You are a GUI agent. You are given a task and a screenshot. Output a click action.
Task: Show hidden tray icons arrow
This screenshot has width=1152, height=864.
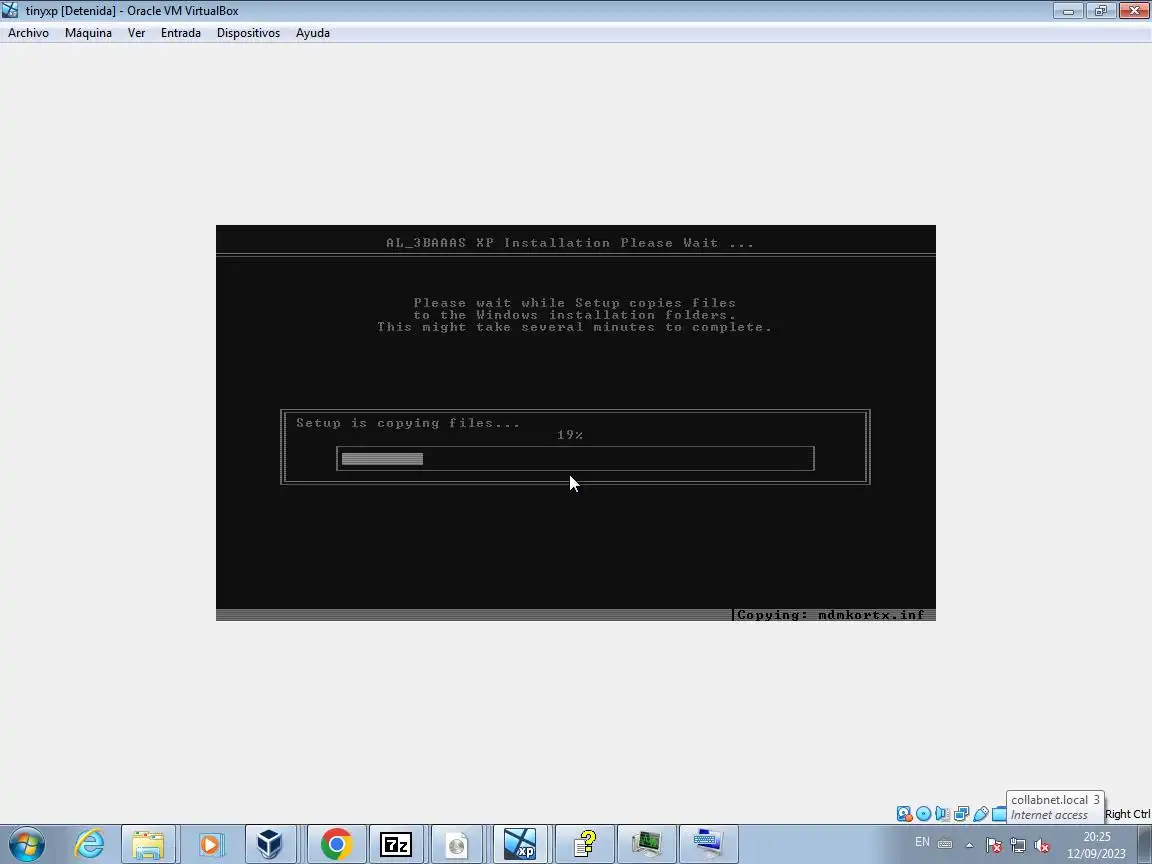[970, 845]
